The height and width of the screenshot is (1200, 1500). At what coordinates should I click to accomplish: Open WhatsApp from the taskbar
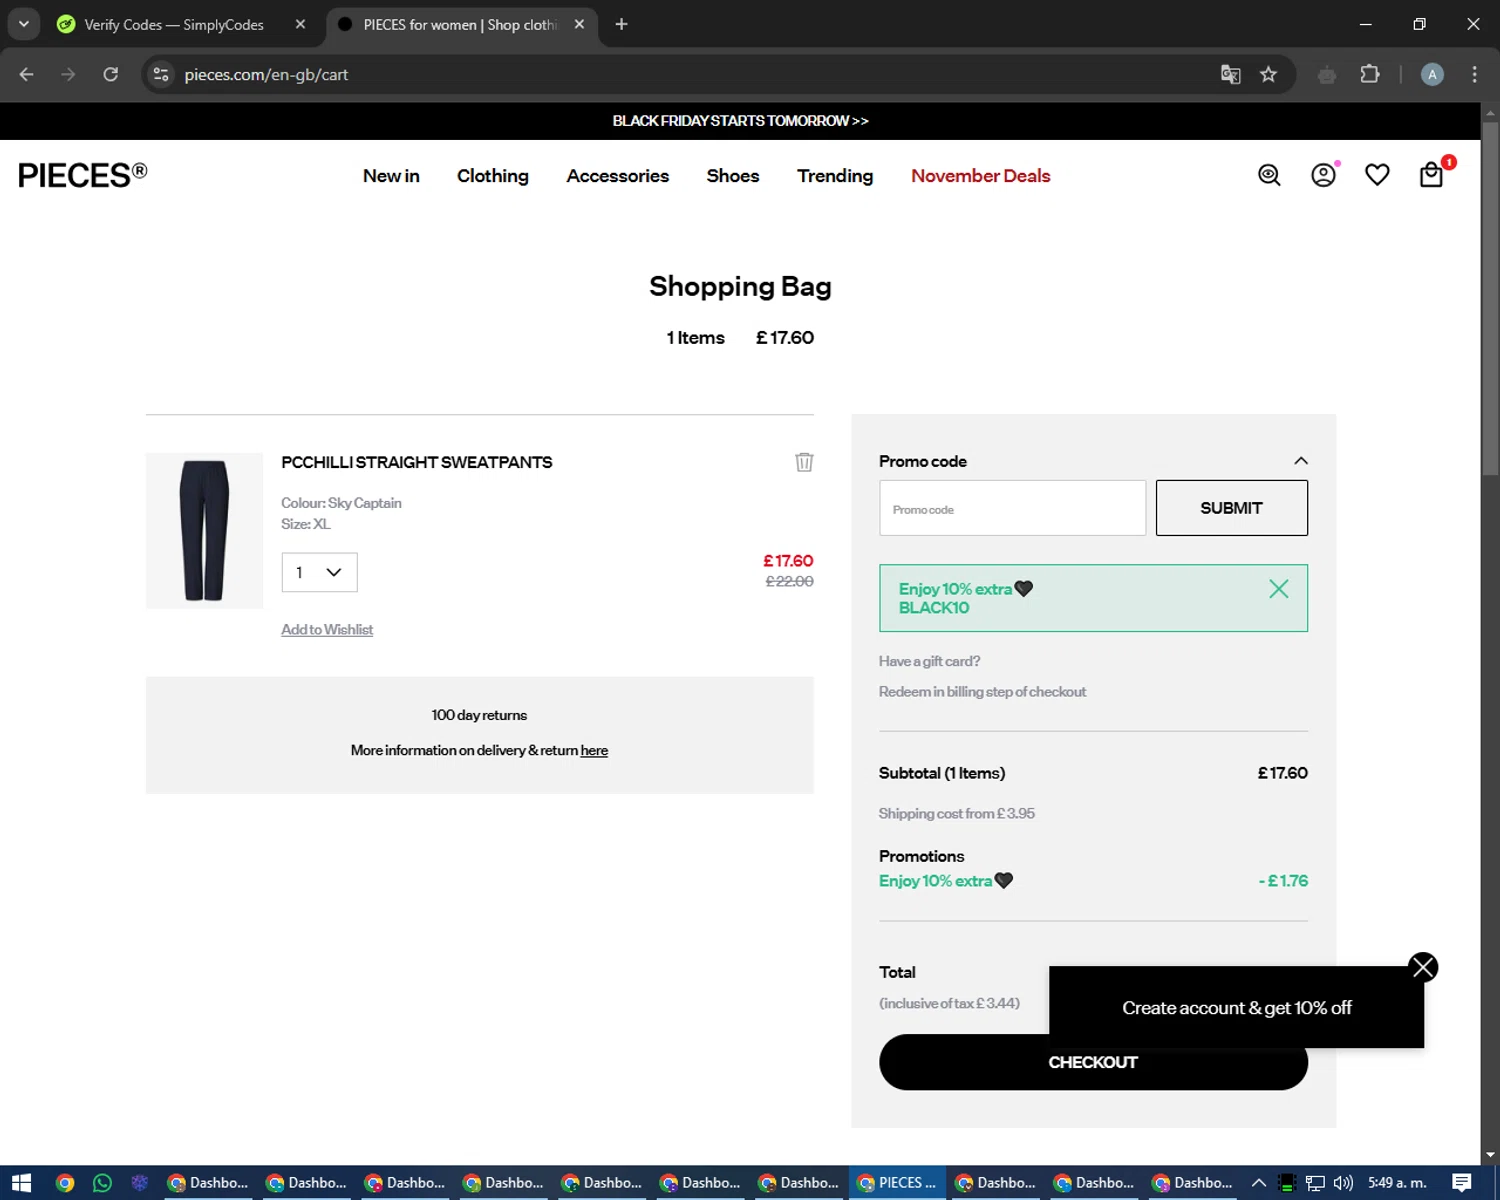[x=102, y=1183]
